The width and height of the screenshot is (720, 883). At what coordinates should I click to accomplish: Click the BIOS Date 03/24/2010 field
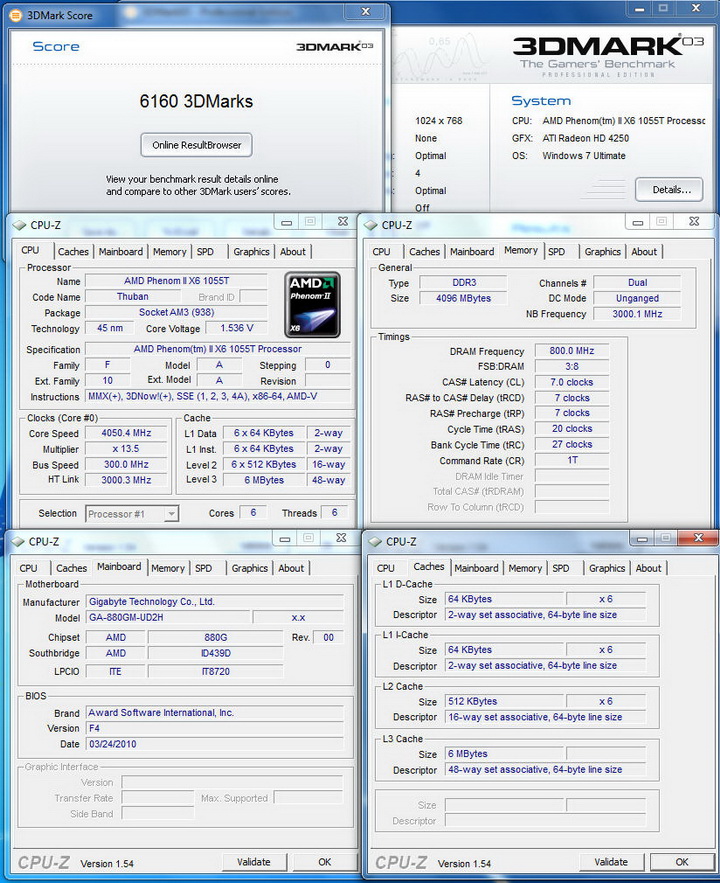pos(214,744)
